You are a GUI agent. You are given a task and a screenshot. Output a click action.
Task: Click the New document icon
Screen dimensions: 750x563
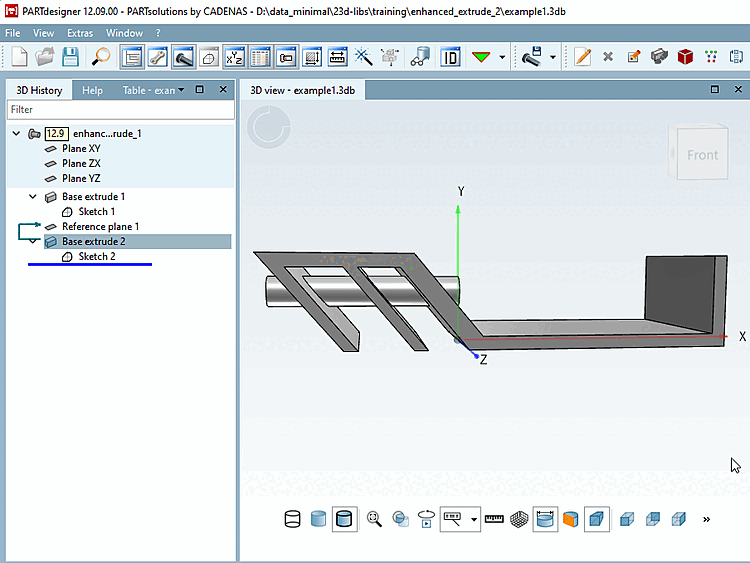20,57
